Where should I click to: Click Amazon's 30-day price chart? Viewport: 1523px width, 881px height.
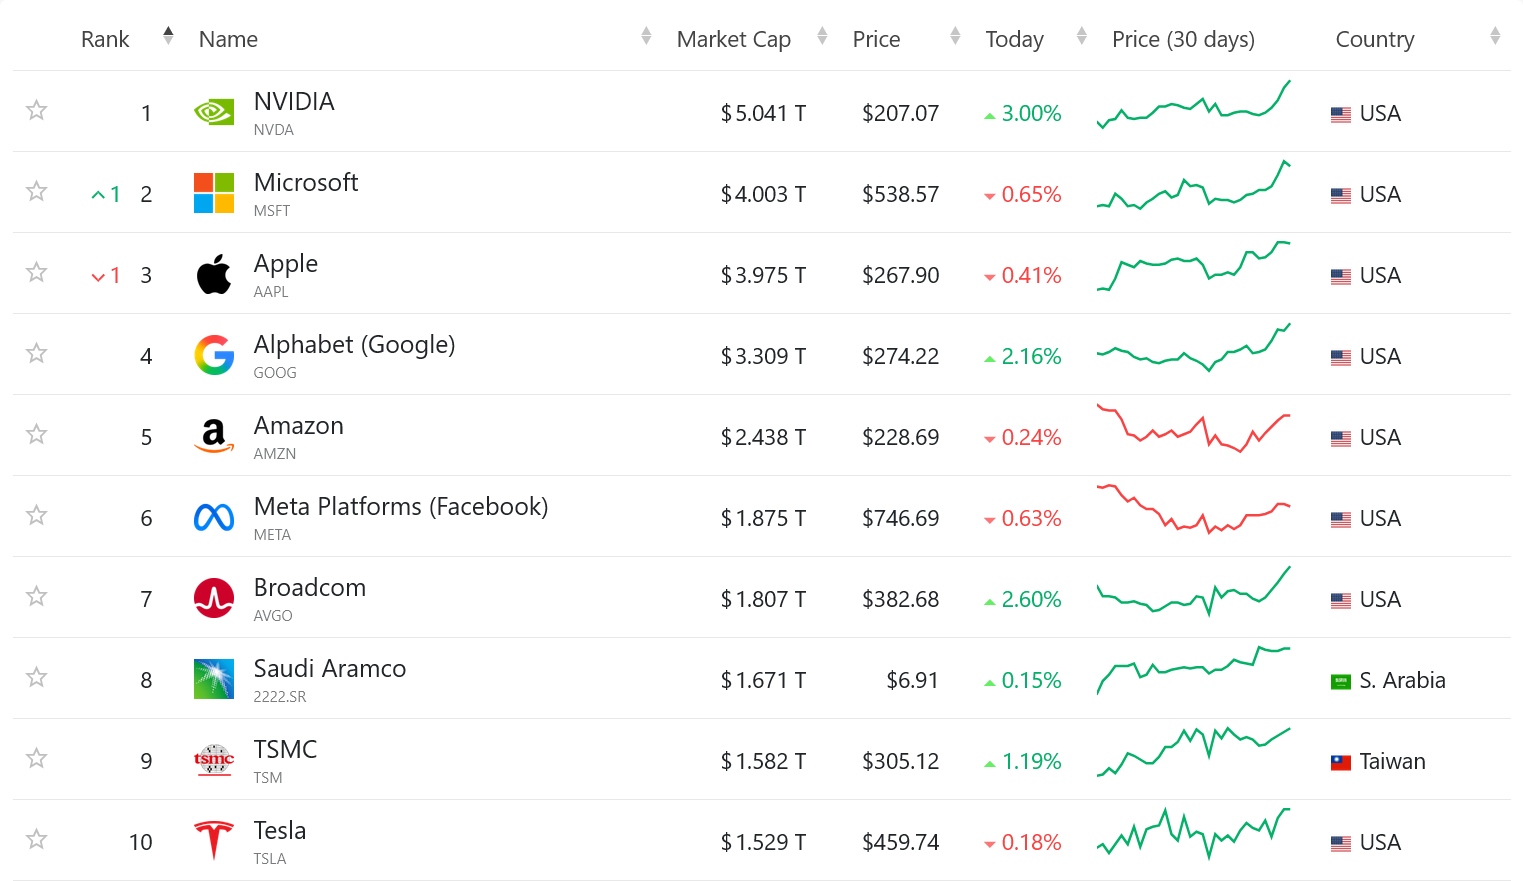[x=1193, y=430]
